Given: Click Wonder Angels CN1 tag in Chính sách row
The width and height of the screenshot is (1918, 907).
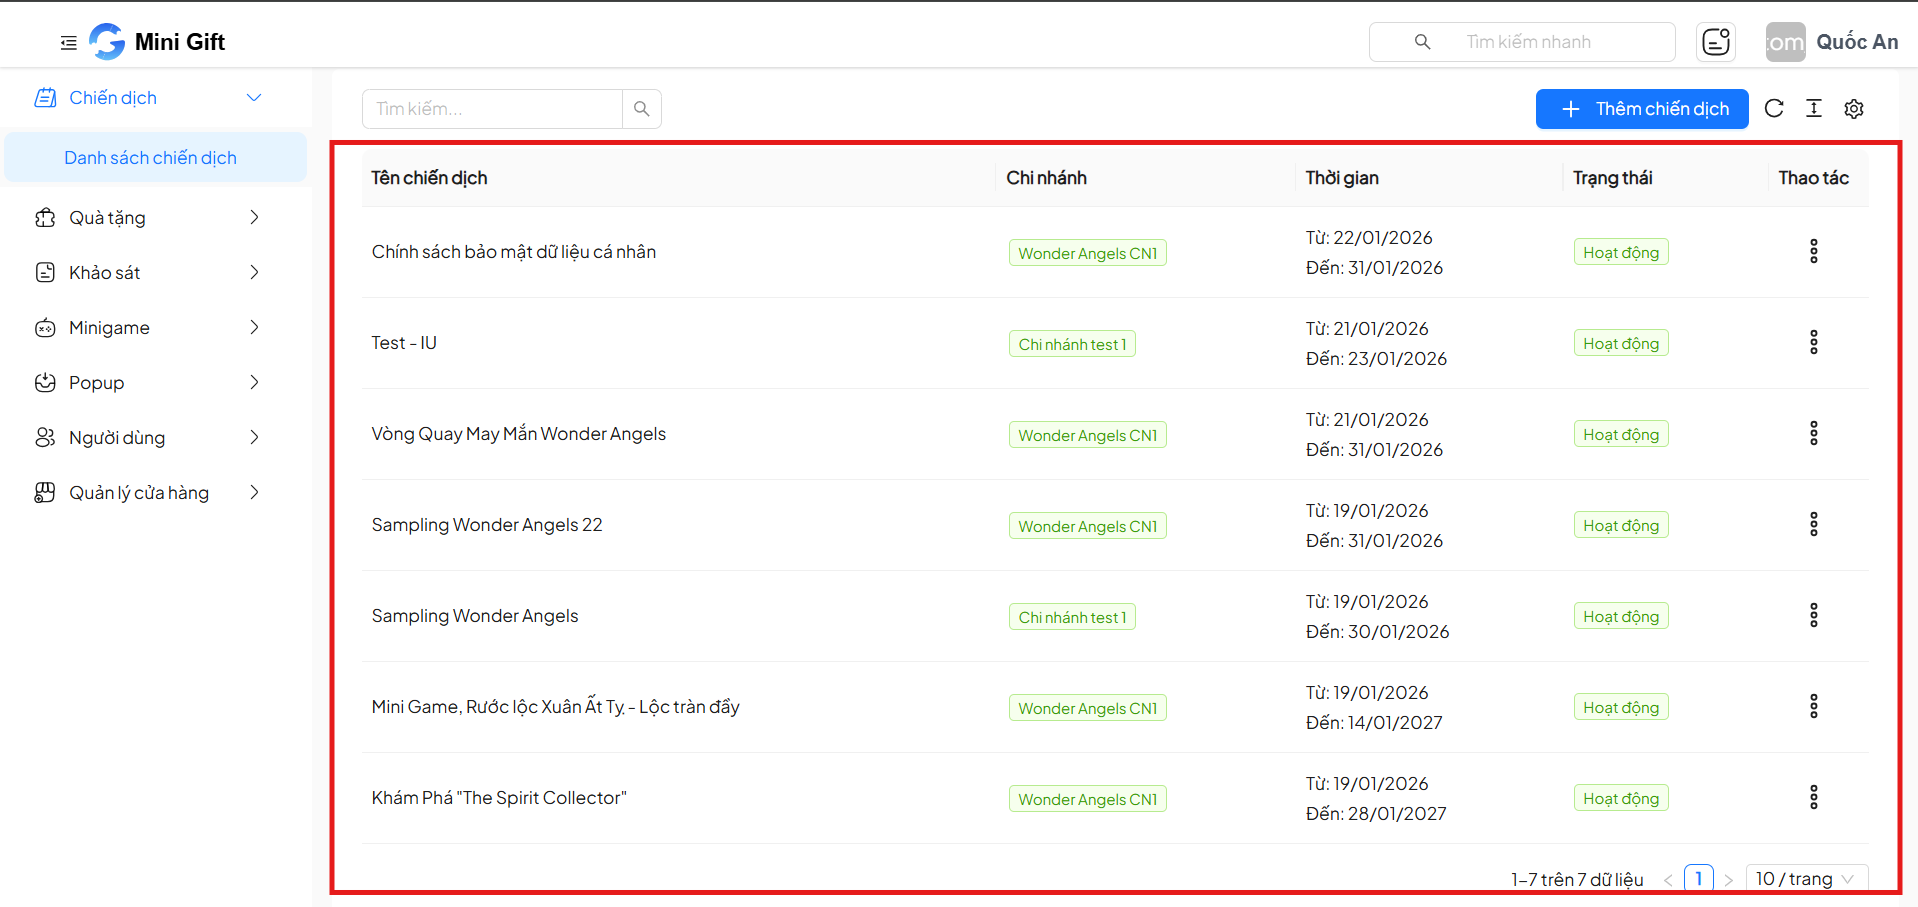Looking at the screenshot, I should coord(1088,253).
